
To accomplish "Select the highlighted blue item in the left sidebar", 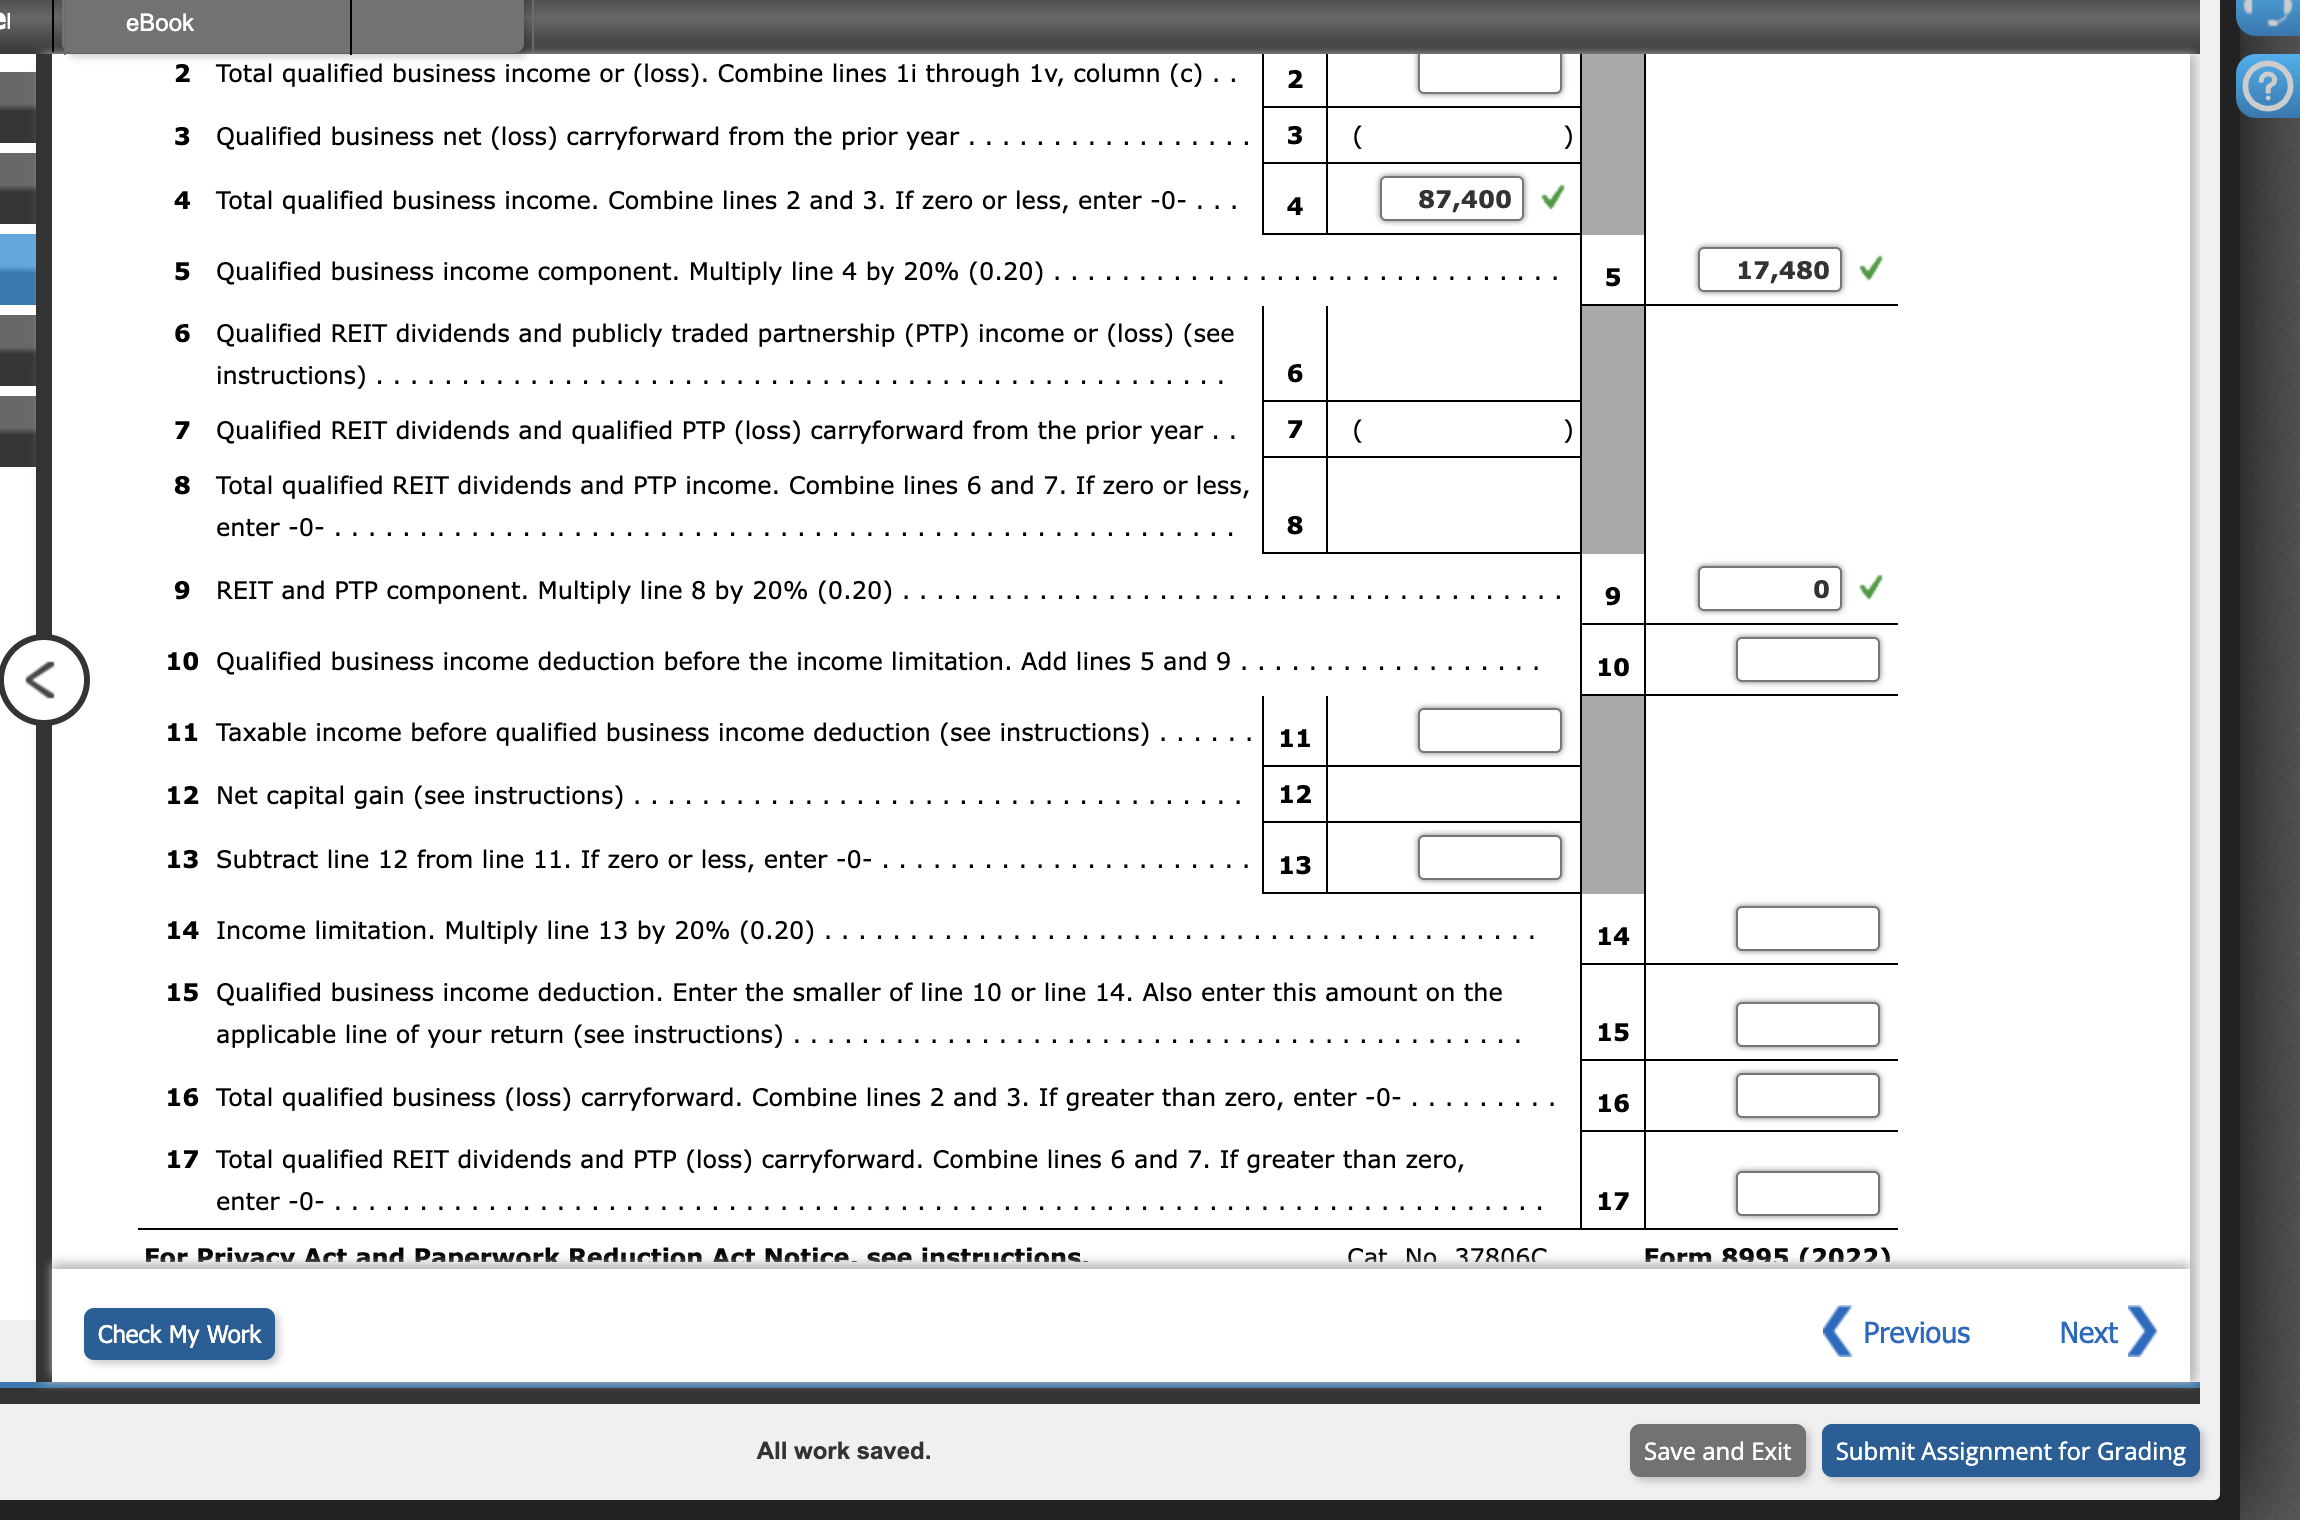I will click(17, 268).
